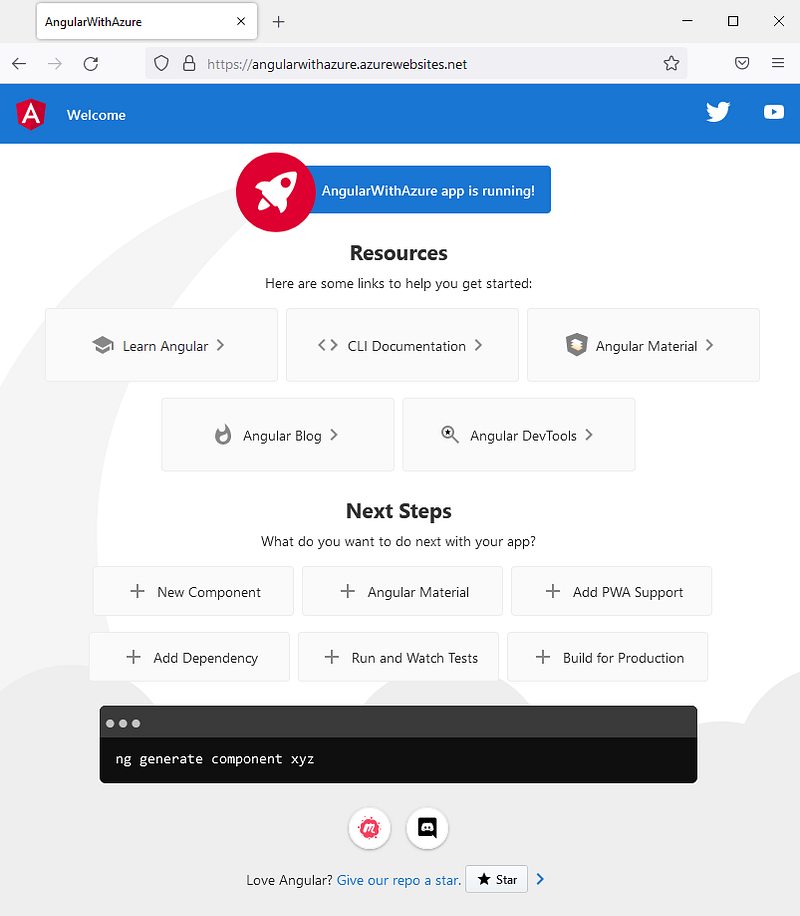Minimize the browser window
Screen dimensions: 800x916
(x=687, y=21)
